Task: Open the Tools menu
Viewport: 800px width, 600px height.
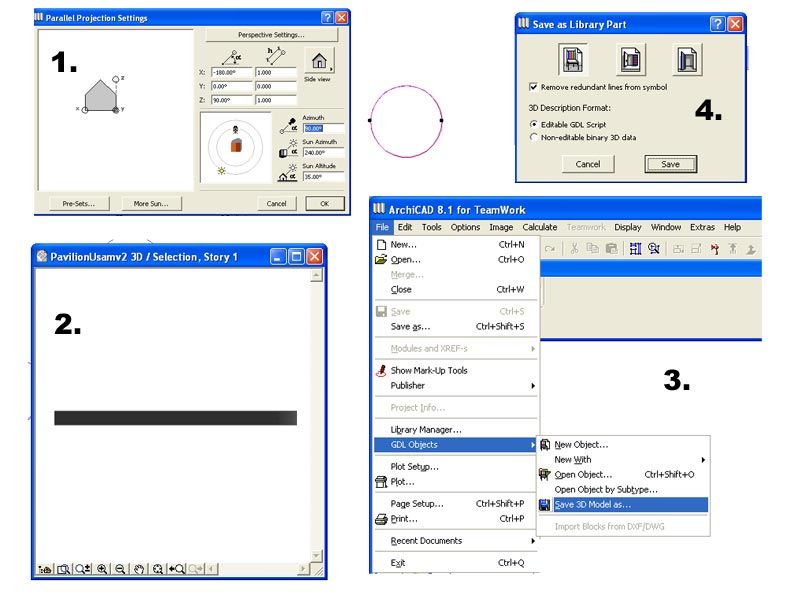Action: [431, 227]
